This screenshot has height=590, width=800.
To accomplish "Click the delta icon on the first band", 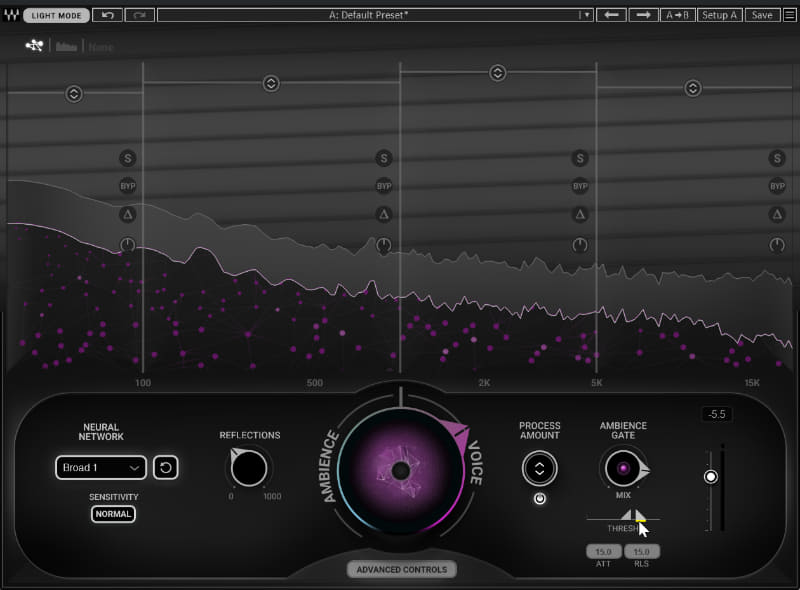I will [x=128, y=214].
